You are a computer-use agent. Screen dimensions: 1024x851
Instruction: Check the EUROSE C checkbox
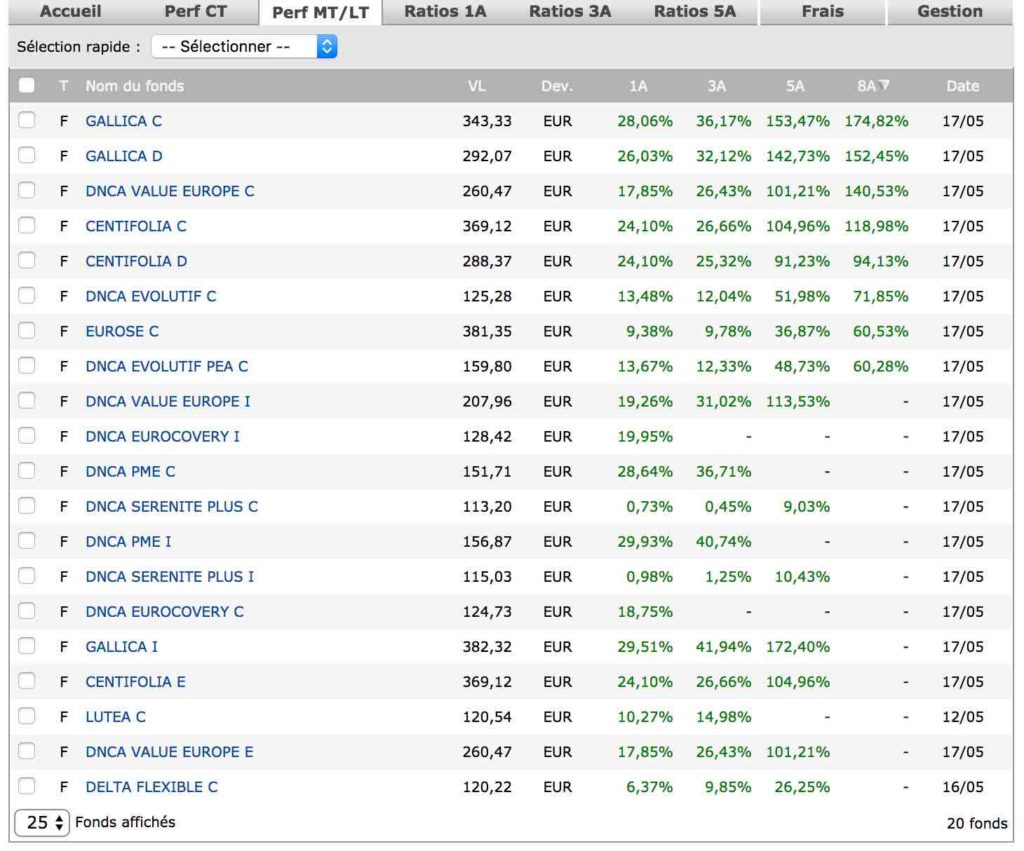click(27, 330)
